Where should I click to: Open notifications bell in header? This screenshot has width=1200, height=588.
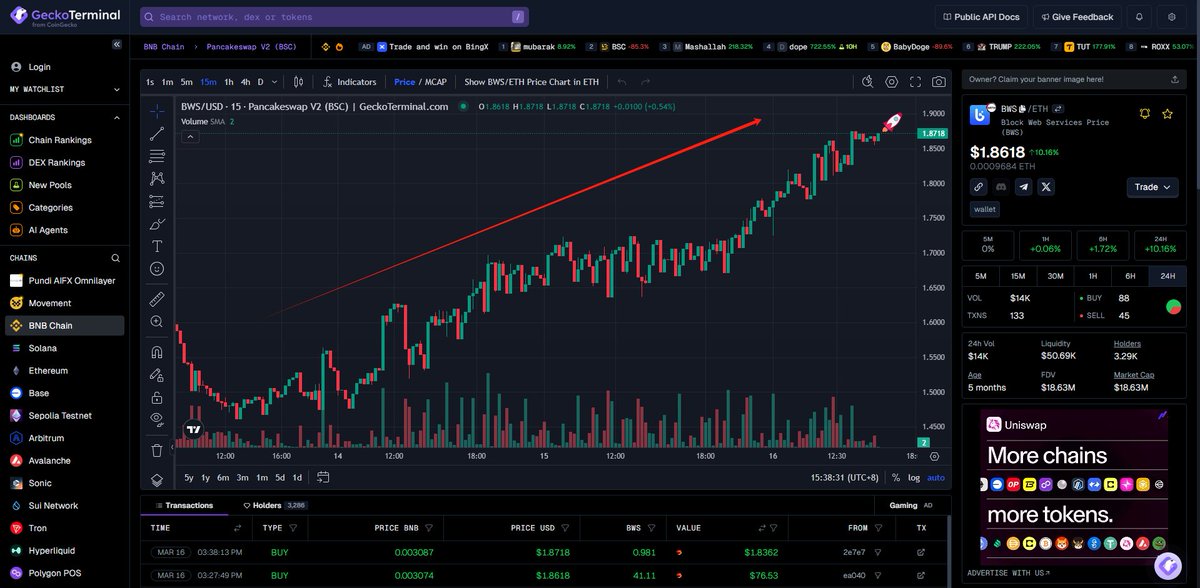point(1138,17)
